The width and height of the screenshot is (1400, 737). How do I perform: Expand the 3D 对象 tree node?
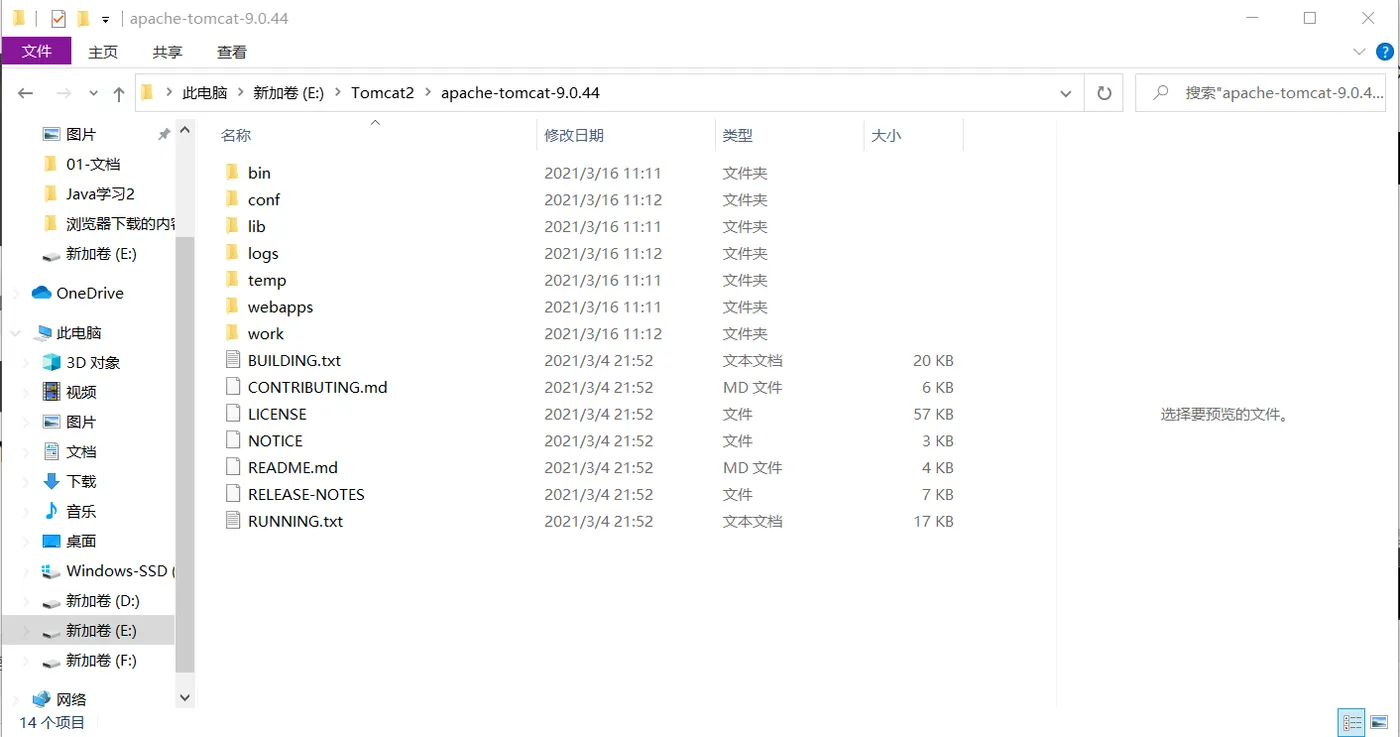click(x=28, y=363)
